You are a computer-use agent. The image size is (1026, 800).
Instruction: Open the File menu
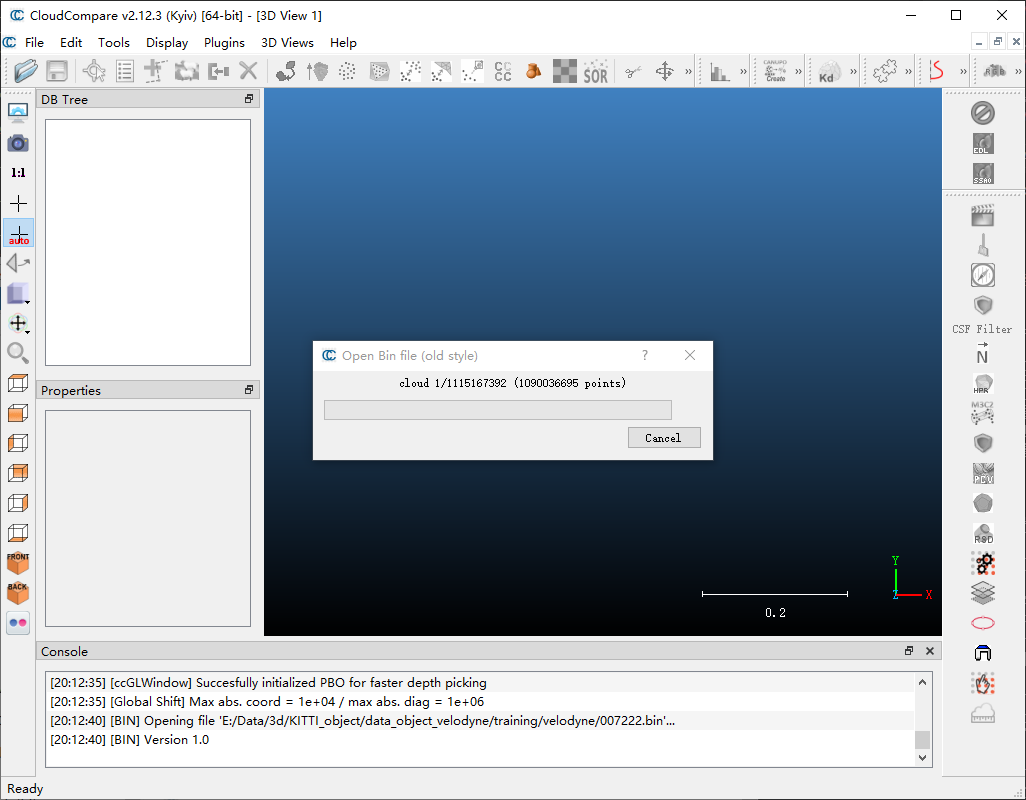point(34,43)
